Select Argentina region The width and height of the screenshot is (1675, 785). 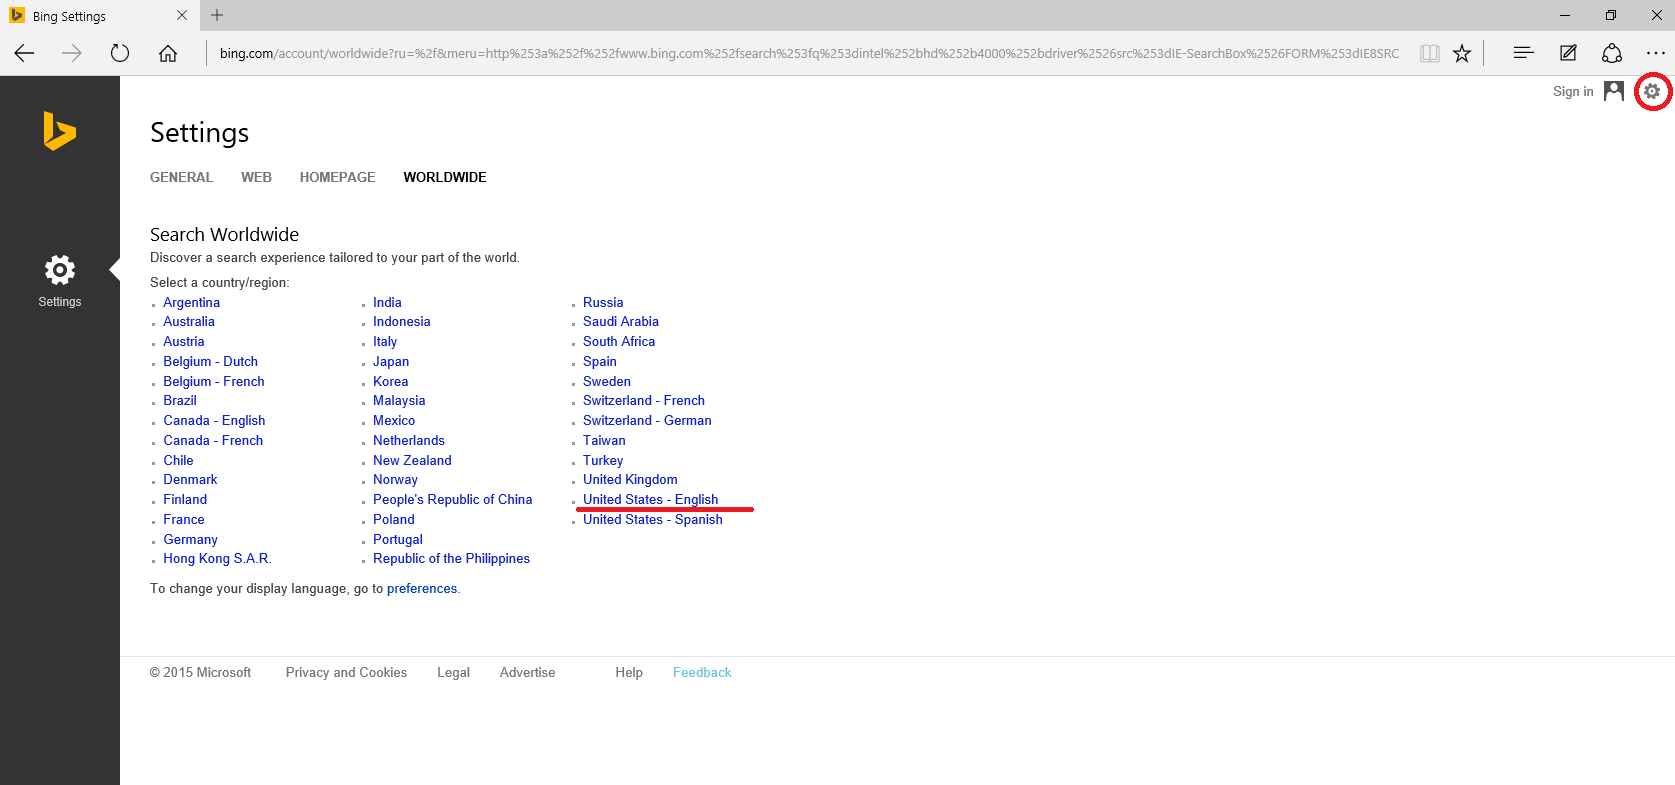point(191,302)
